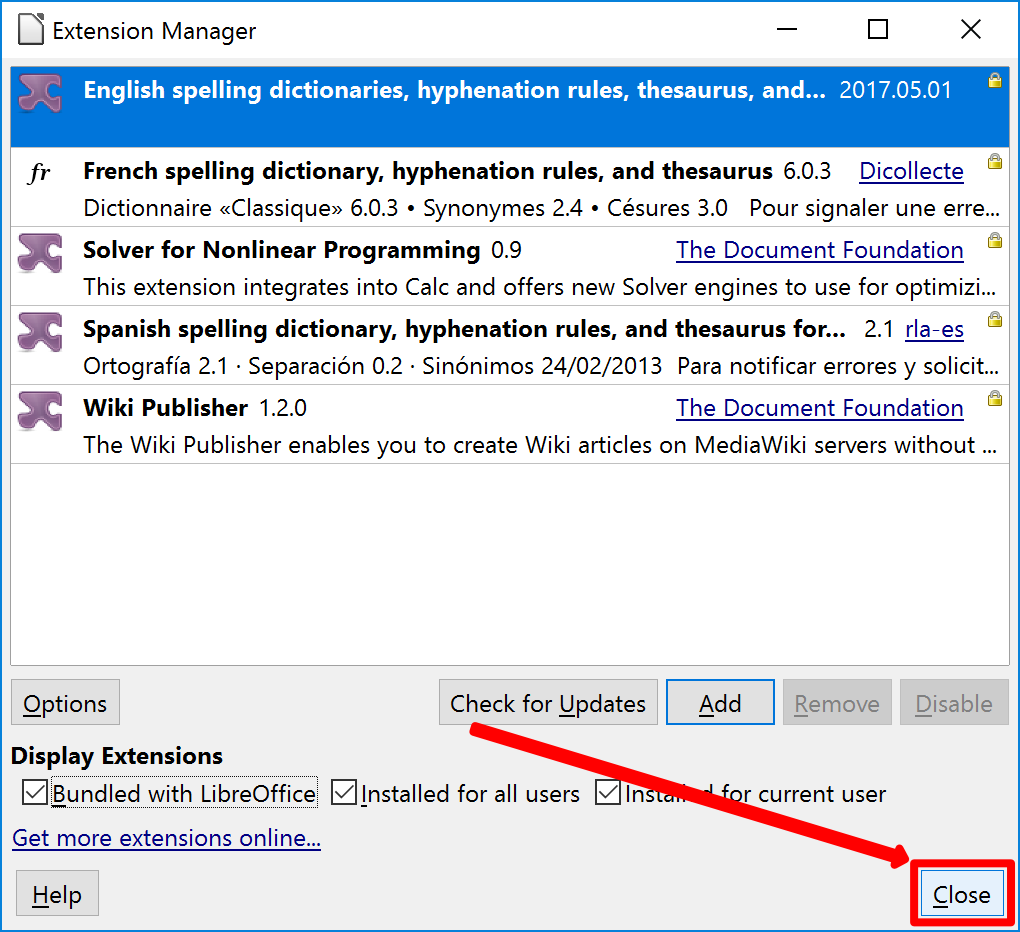The image size is (1020, 932).
Task: Open Help for Extension Manager
Action: (x=57, y=894)
